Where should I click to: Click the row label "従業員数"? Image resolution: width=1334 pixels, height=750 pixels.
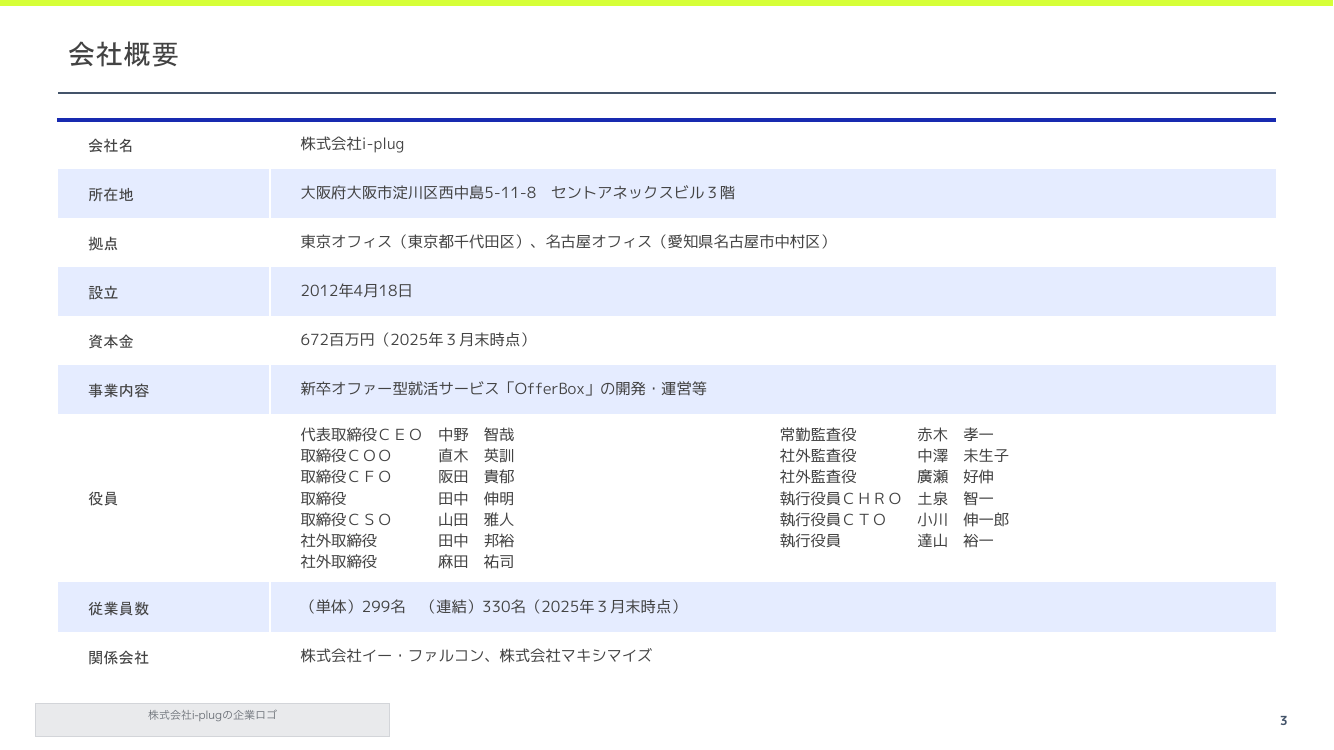point(118,609)
